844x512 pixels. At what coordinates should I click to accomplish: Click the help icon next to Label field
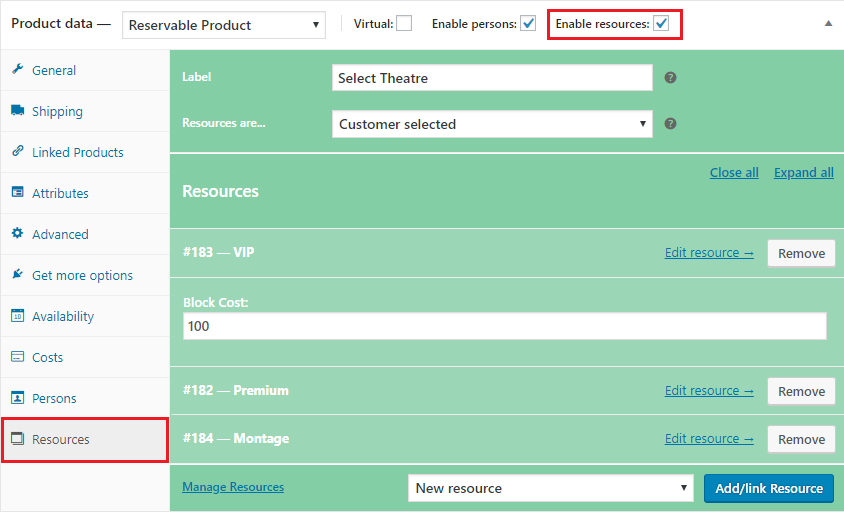(x=671, y=77)
